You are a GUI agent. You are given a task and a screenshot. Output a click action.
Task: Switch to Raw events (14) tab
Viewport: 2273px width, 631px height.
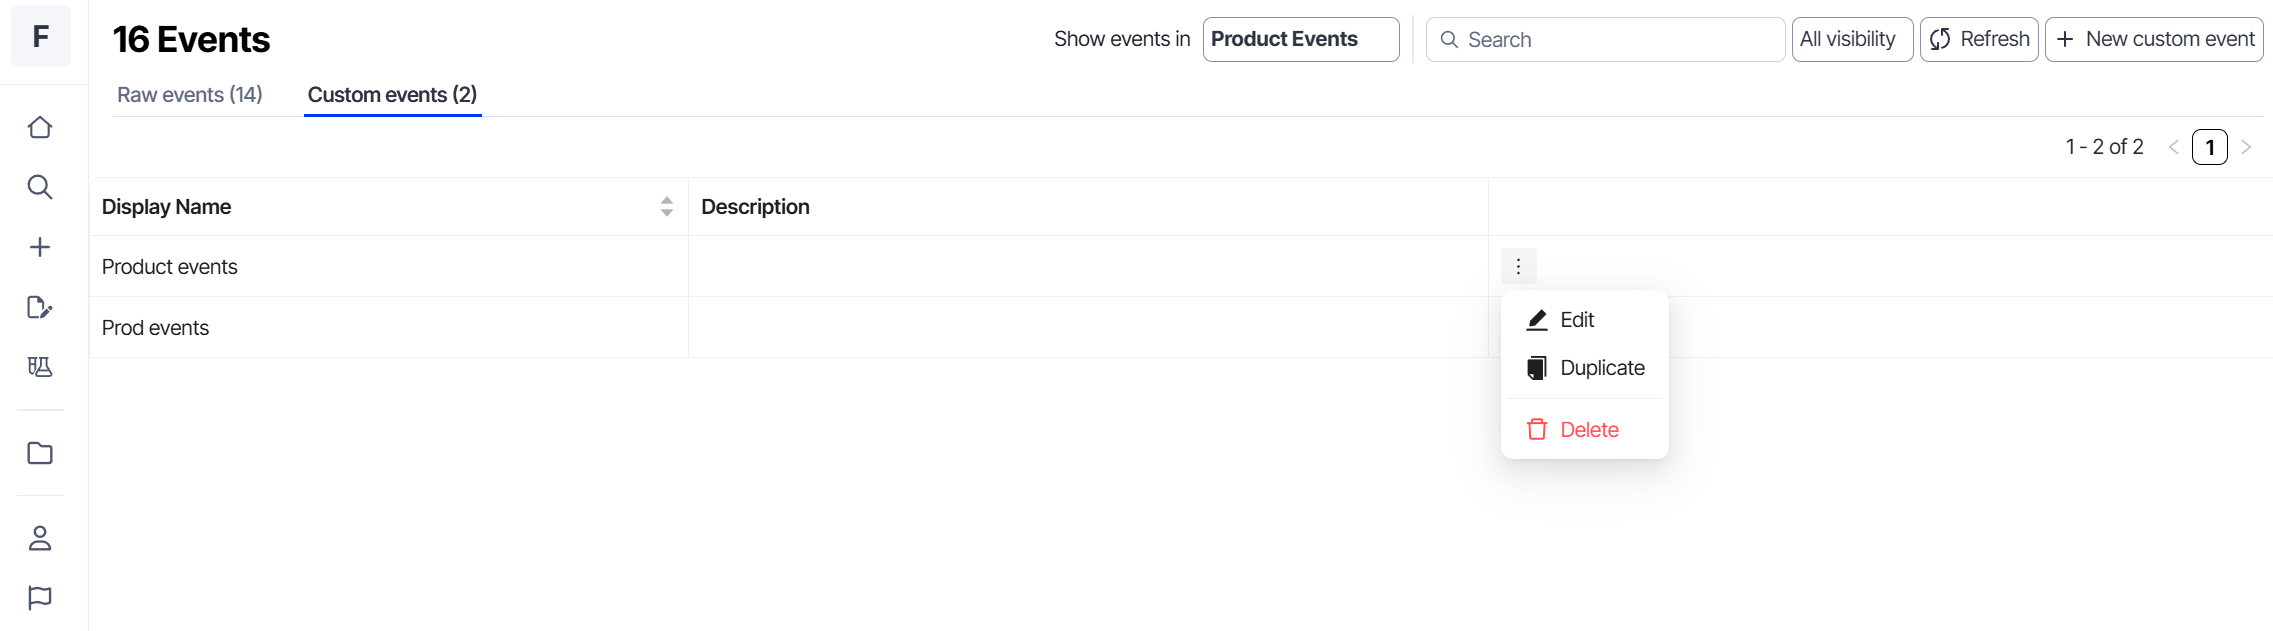[190, 95]
